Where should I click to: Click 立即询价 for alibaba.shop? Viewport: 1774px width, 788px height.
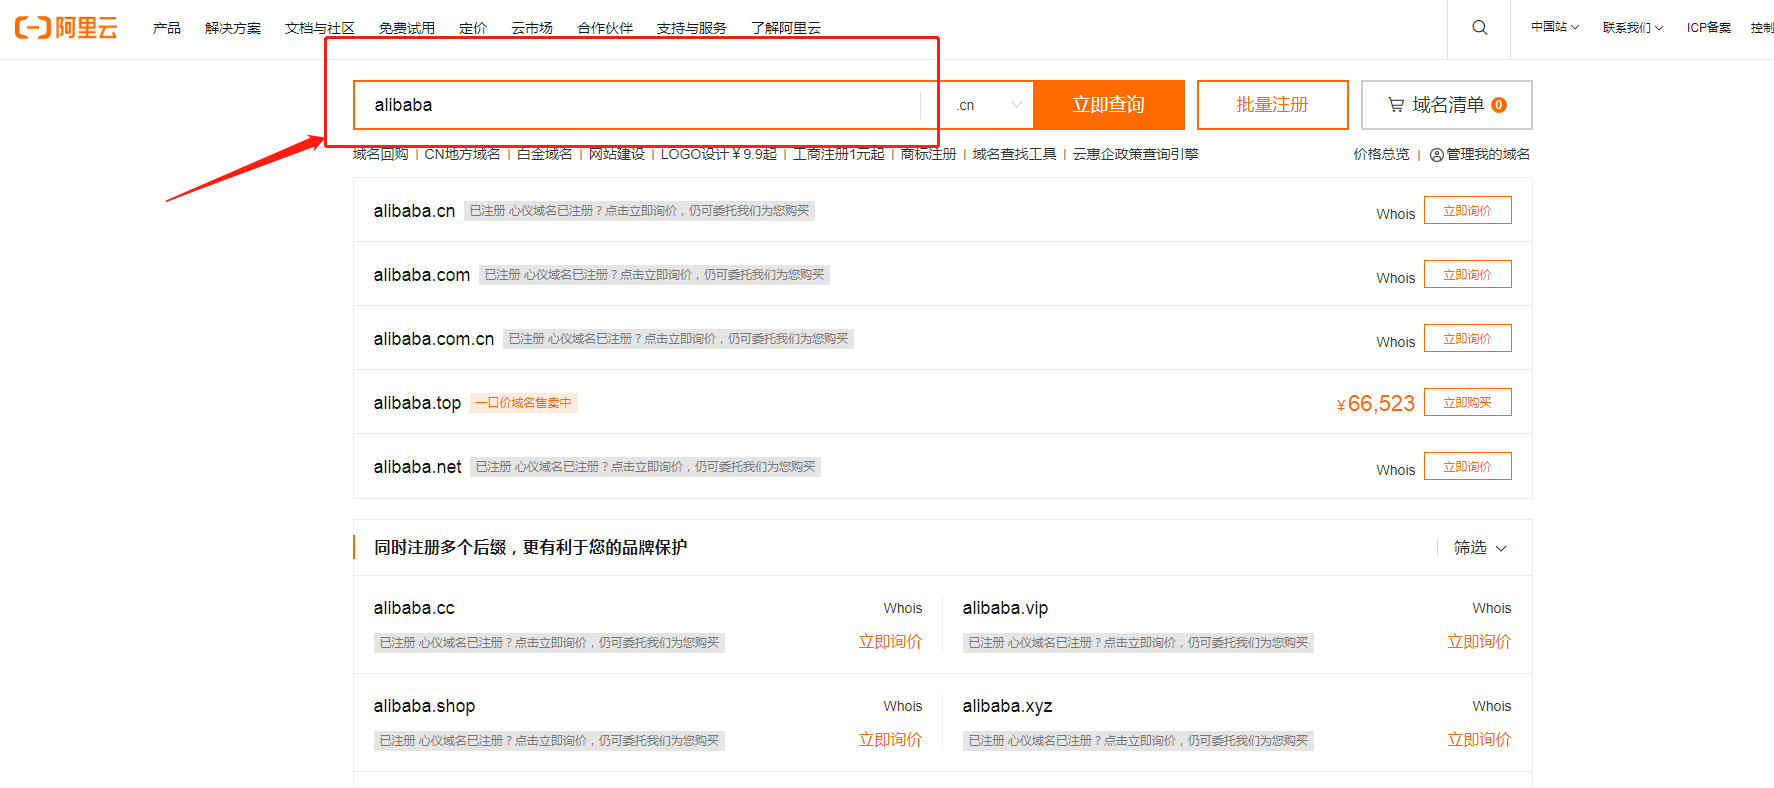pos(891,740)
